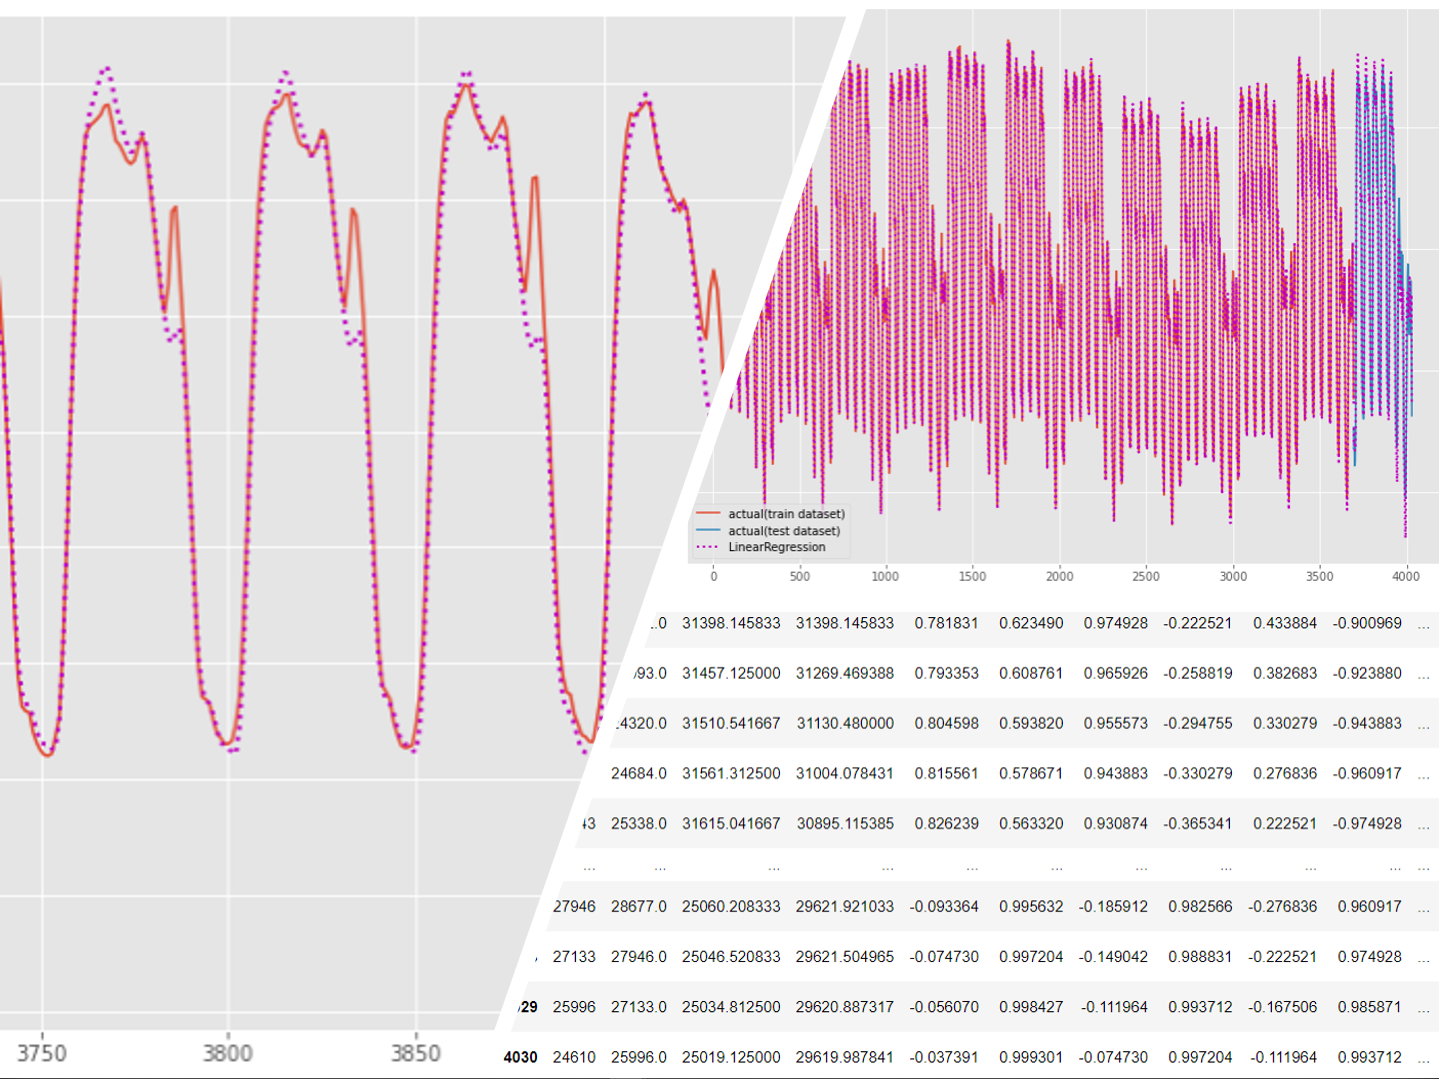Select the cell containing 31457.125000
Screen dimensions: 1439x1079
(x=731, y=673)
